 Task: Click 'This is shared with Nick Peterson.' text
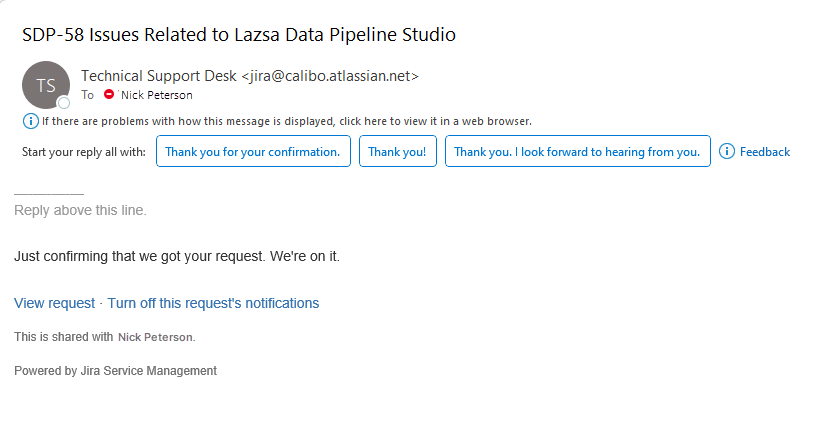pos(105,337)
